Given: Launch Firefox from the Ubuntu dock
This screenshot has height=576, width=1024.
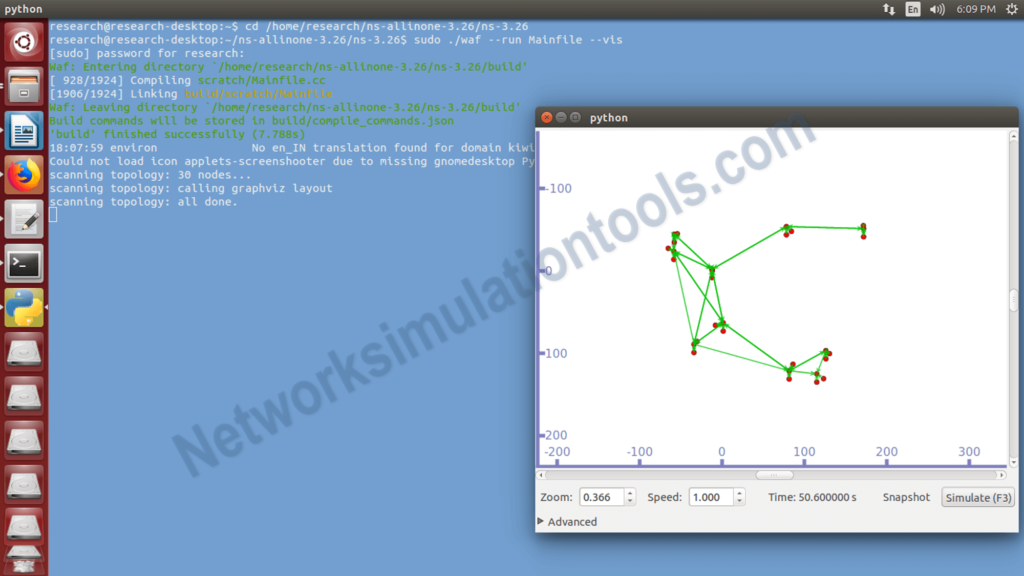Looking at the screenshot, I should click(x=23, y=174).
